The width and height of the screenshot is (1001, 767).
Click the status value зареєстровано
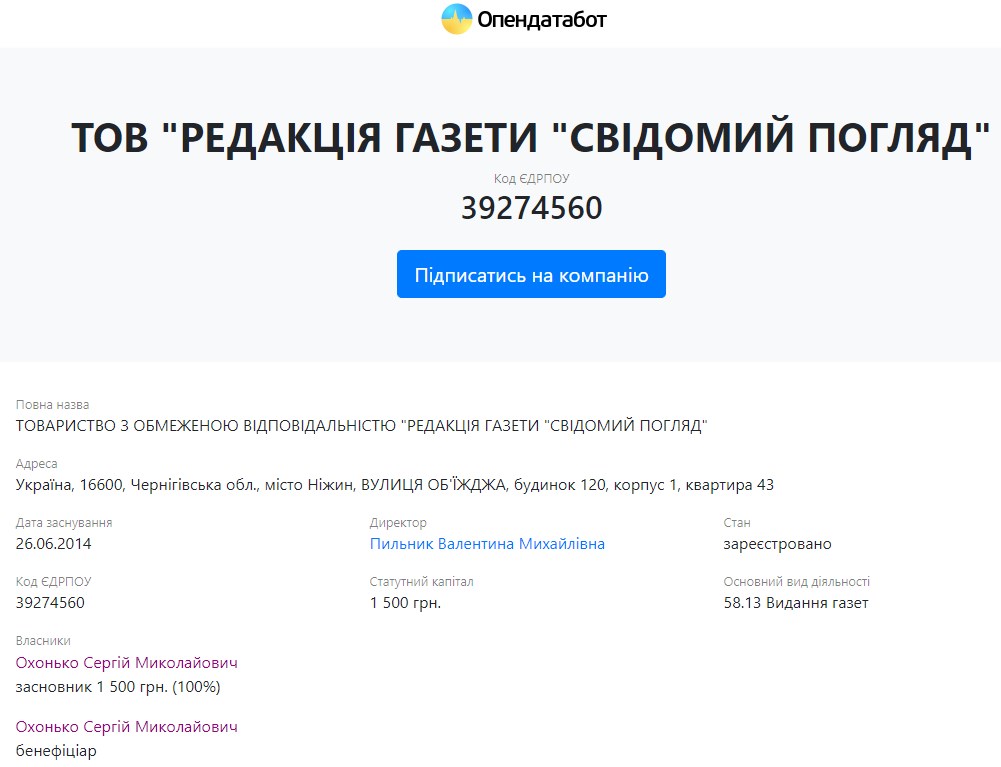point(777,544)
